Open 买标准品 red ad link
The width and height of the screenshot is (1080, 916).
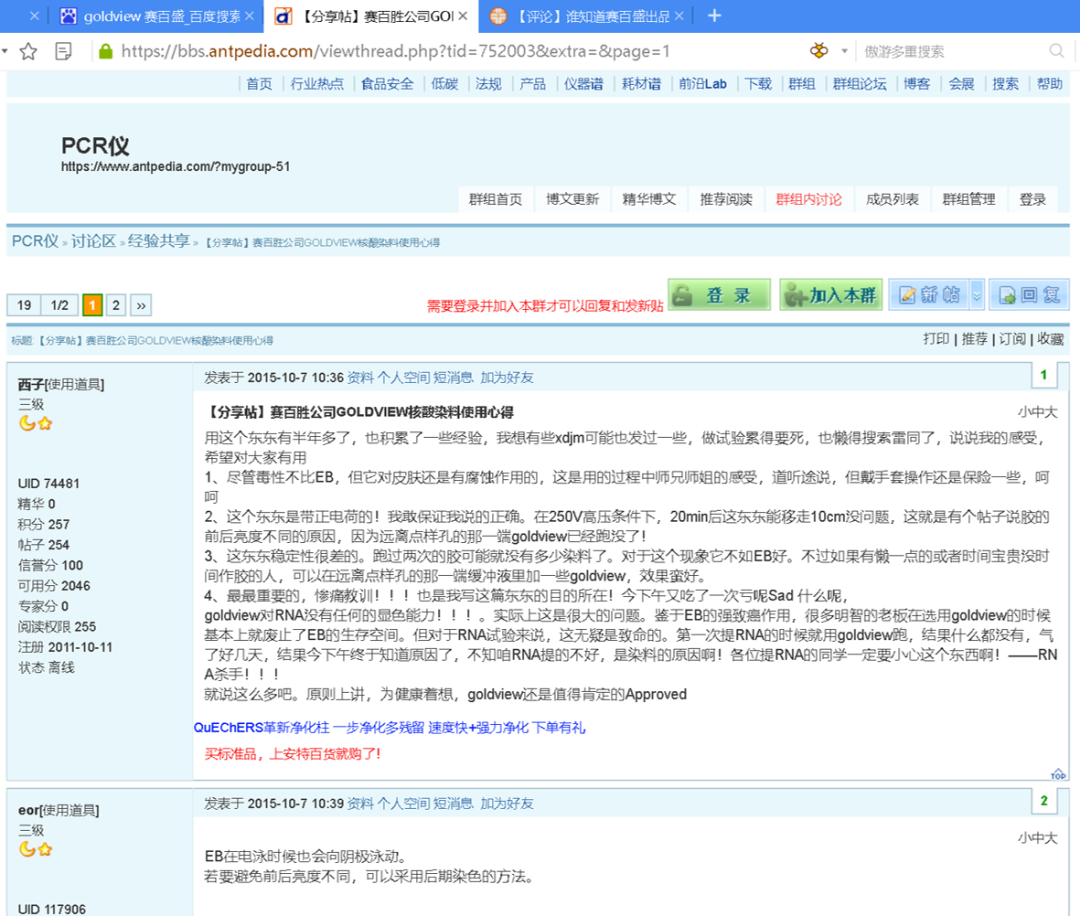[293, 753]
